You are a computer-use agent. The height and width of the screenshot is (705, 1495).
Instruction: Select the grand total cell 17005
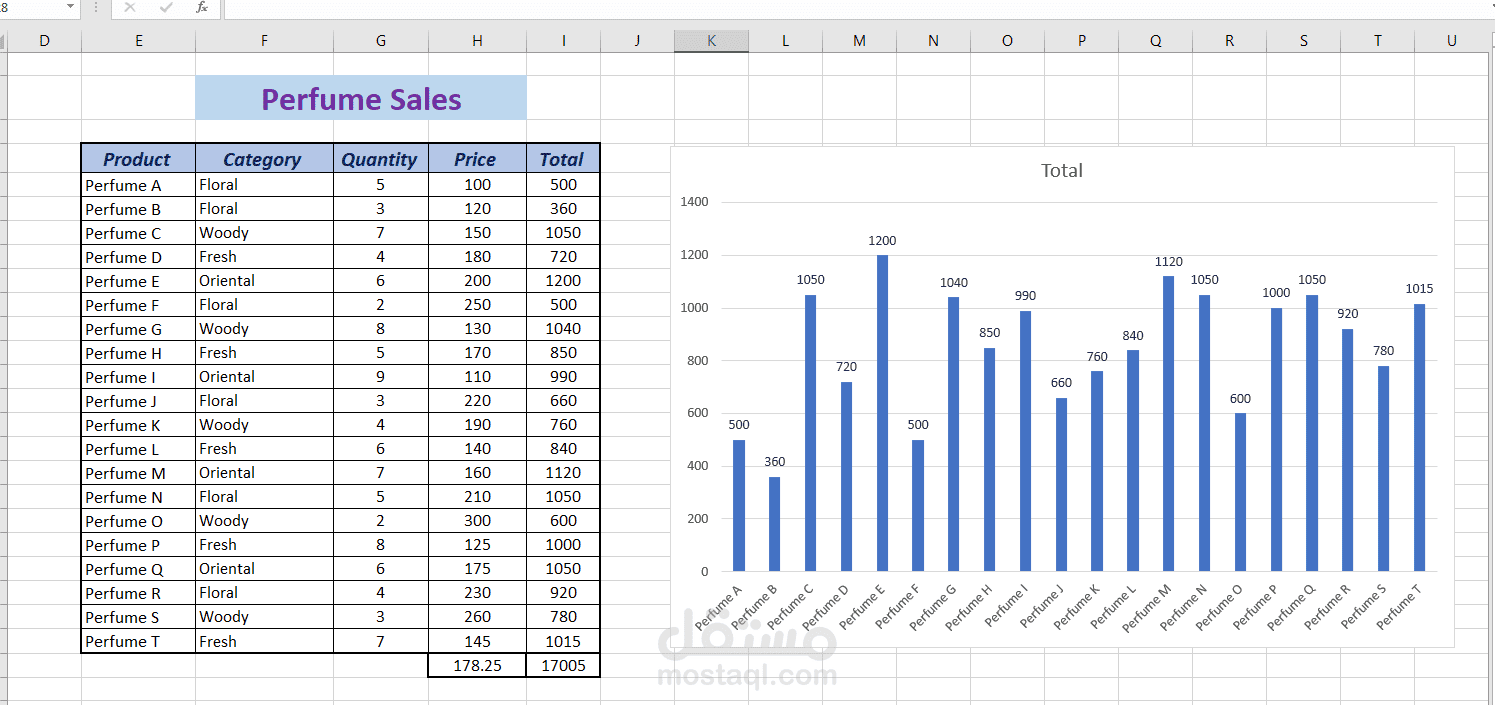(x=563, y=665)
